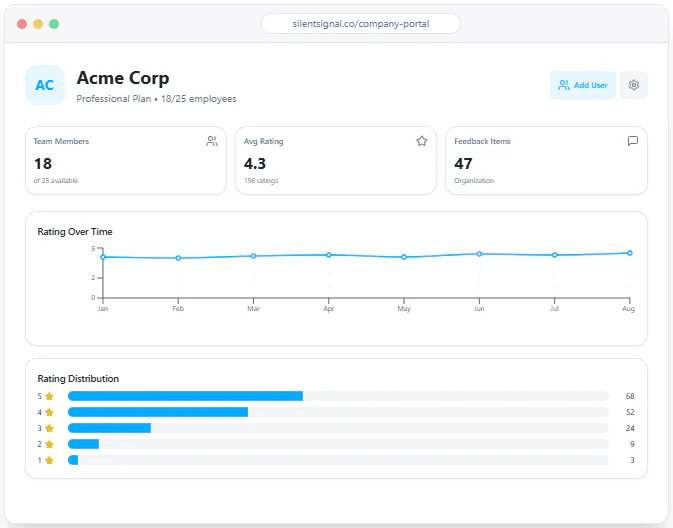
Task: Click the 4-star distribution progress bar
Action: point(338,412)
